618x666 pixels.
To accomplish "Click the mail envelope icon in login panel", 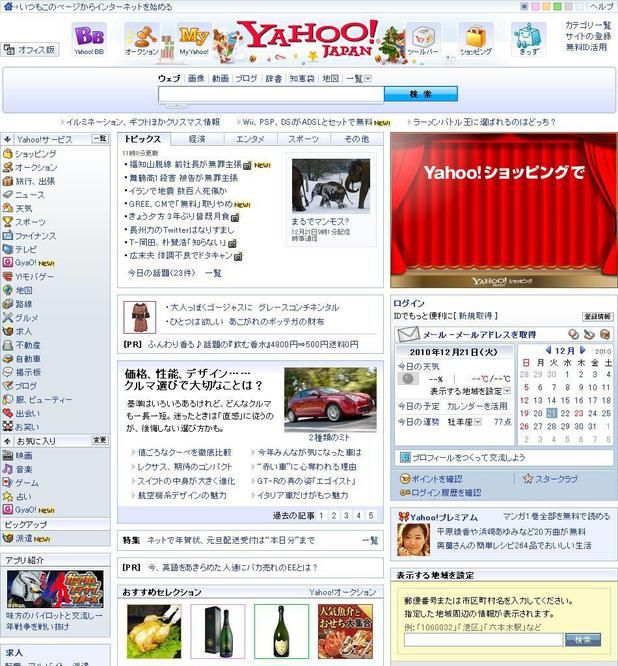I will click(407, 335).
